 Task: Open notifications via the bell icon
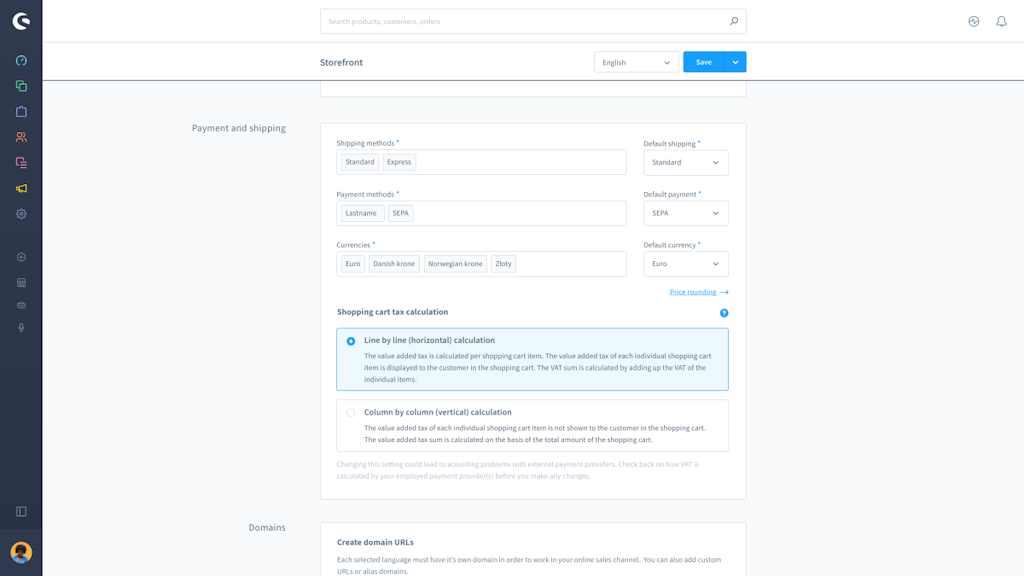[1001, 20]
